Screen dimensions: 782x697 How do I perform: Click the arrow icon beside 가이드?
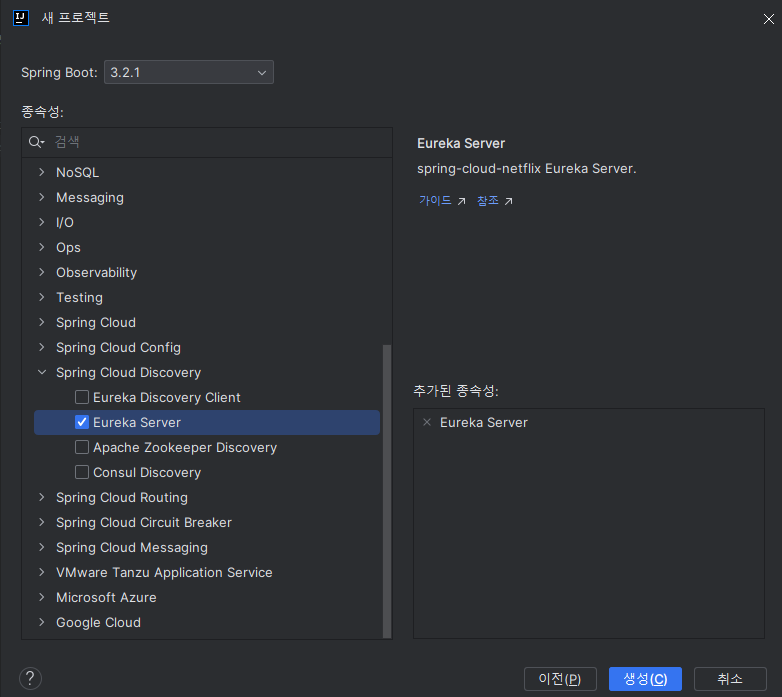[462, 201]
